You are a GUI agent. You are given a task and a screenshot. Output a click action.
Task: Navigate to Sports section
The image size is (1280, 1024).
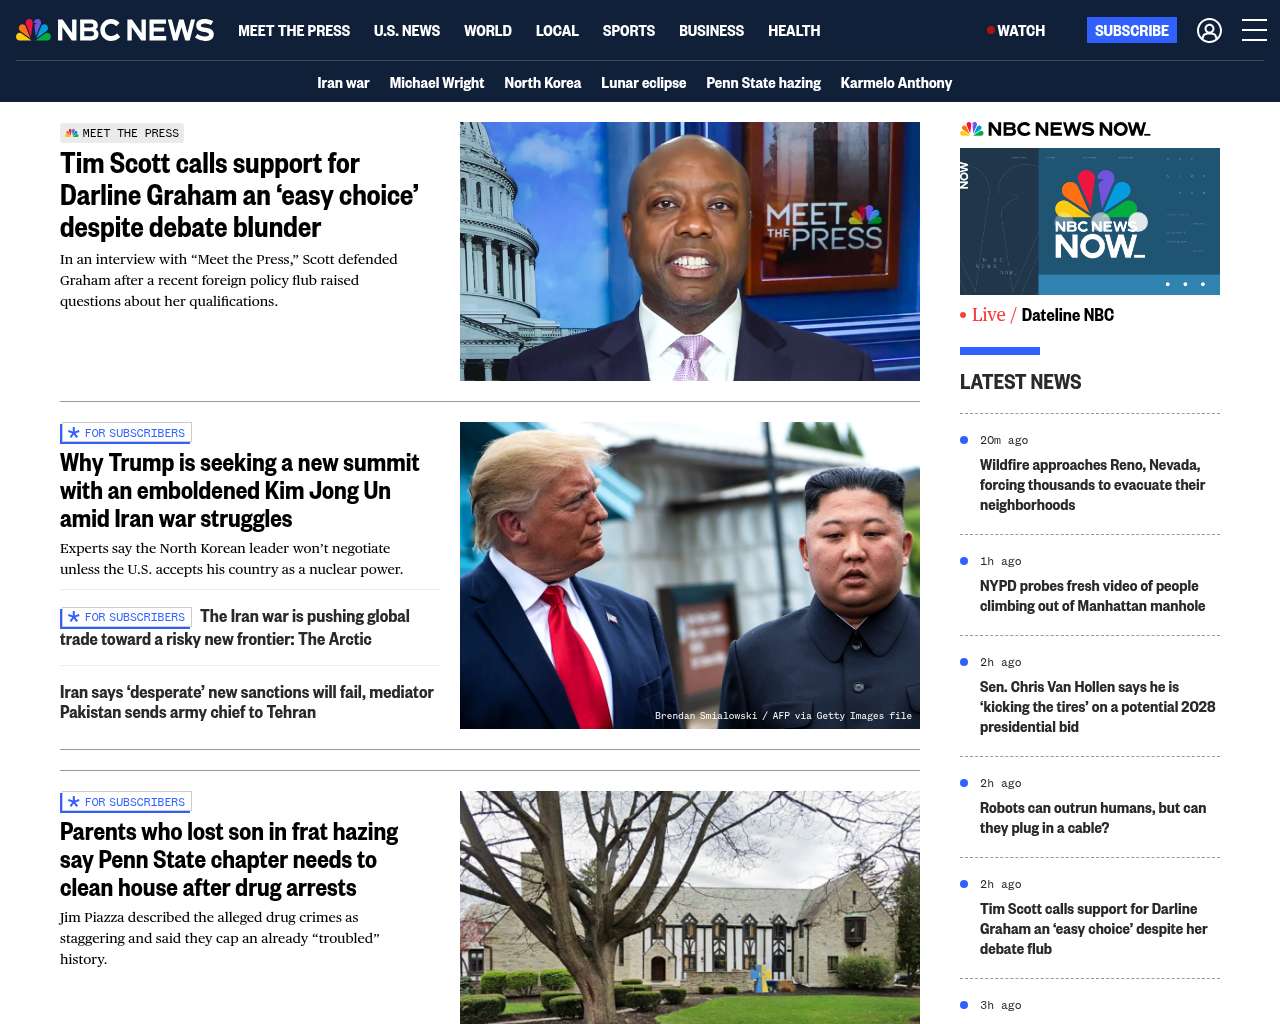(x=629, y=31)
